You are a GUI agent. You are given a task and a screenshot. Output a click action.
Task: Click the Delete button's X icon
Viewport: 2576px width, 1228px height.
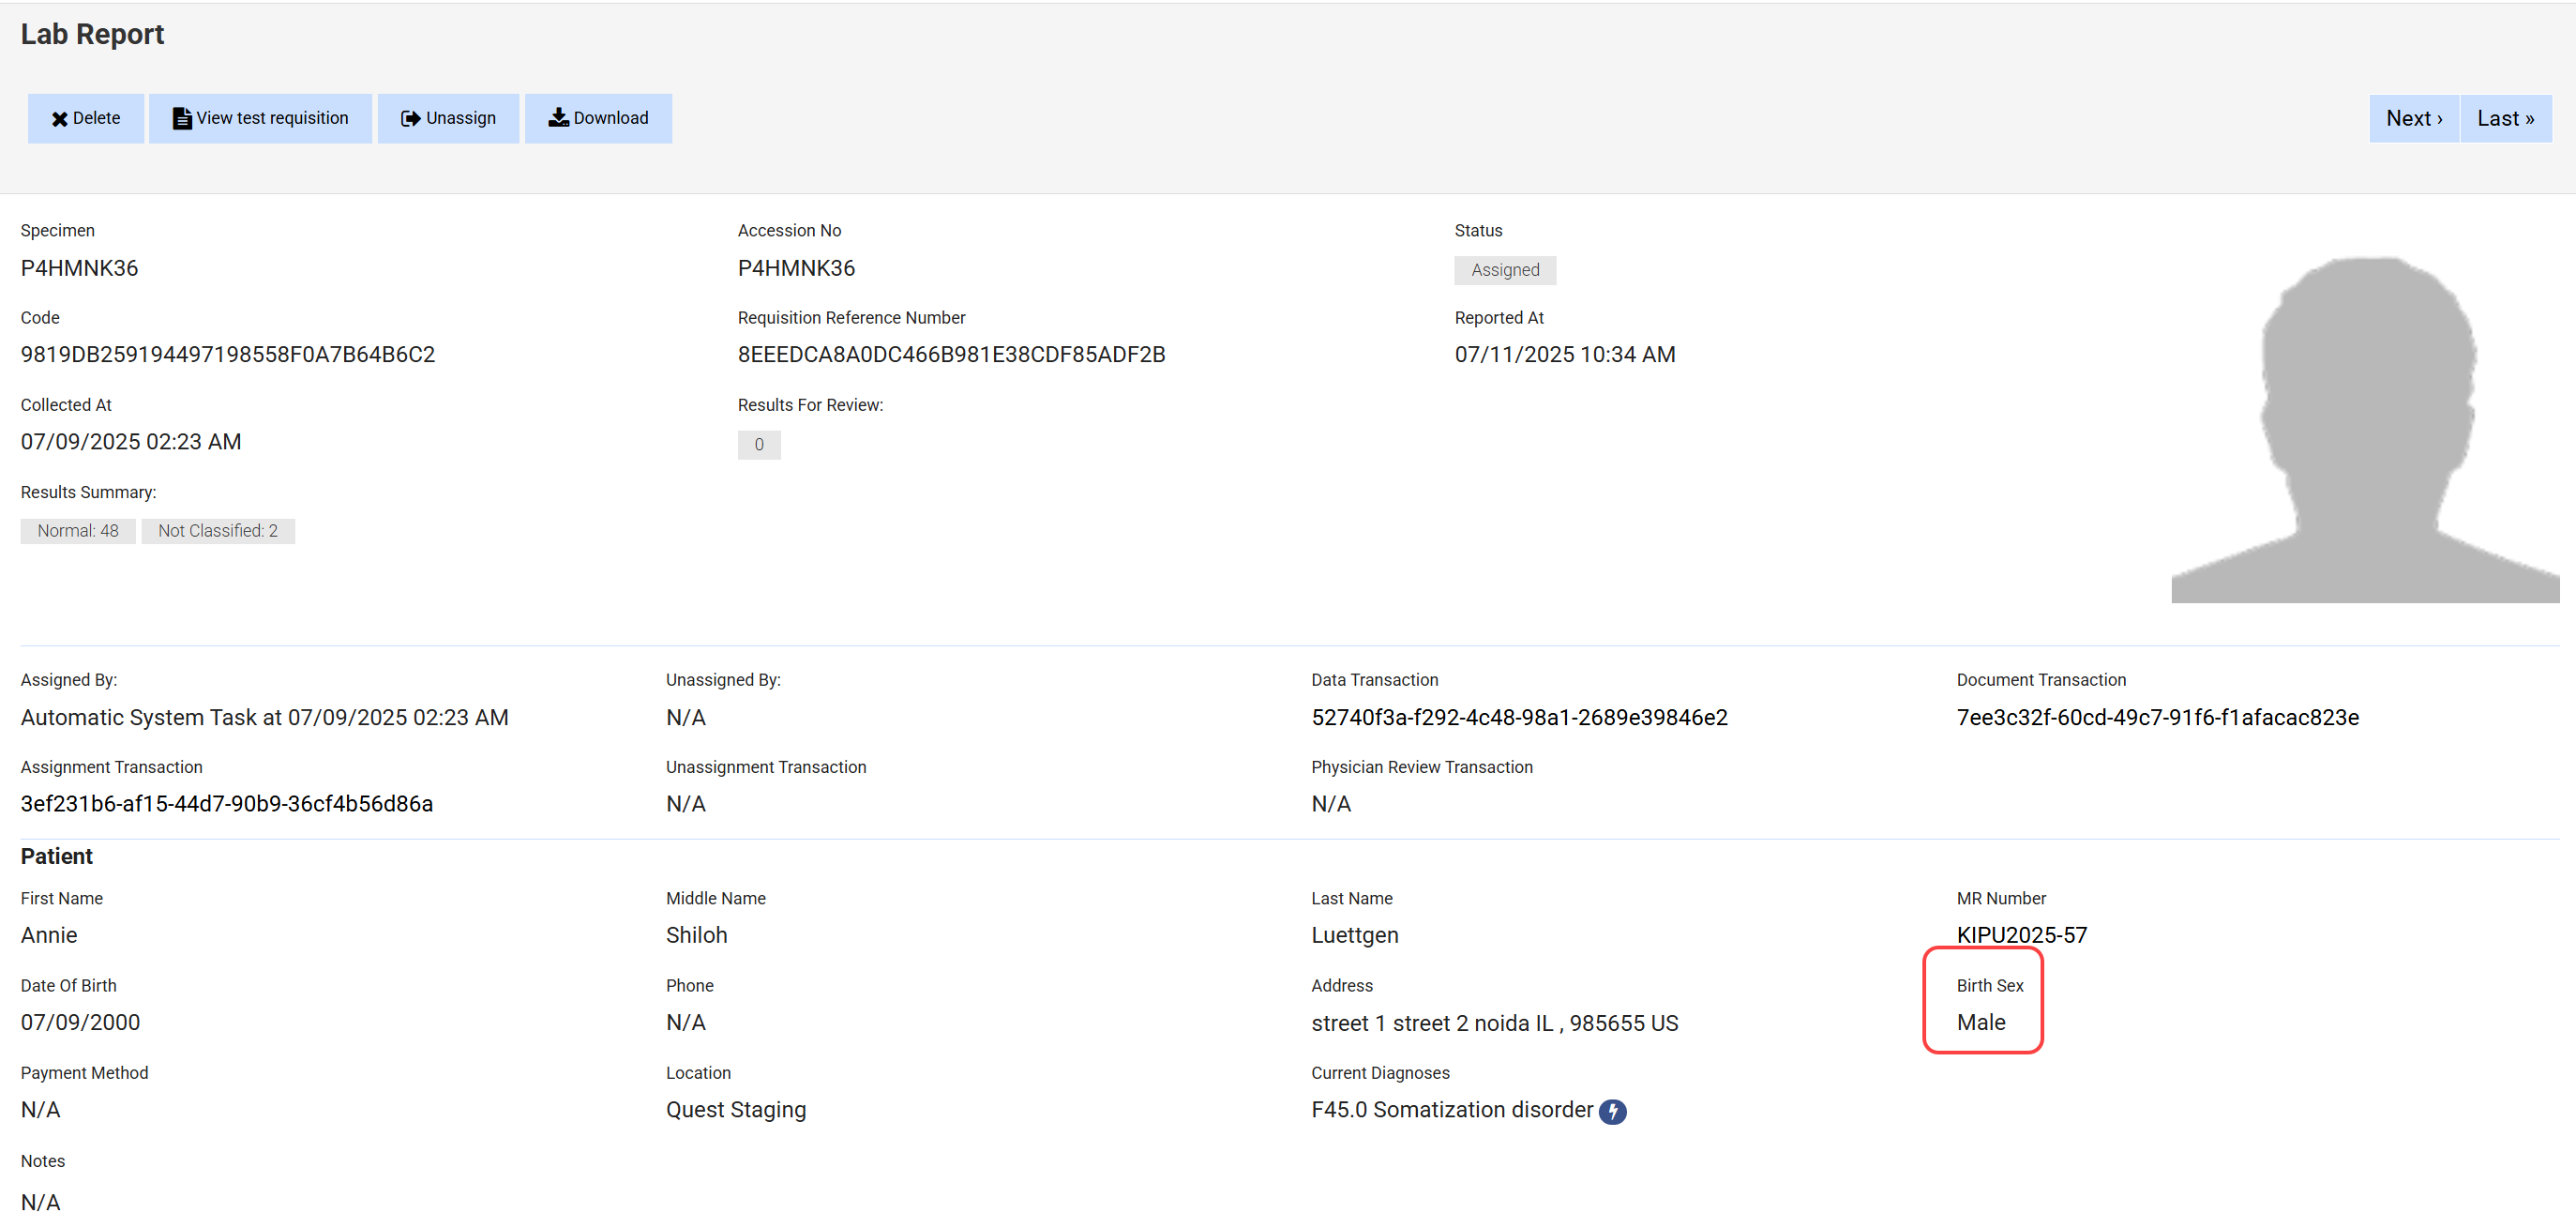tap(59, 119)
